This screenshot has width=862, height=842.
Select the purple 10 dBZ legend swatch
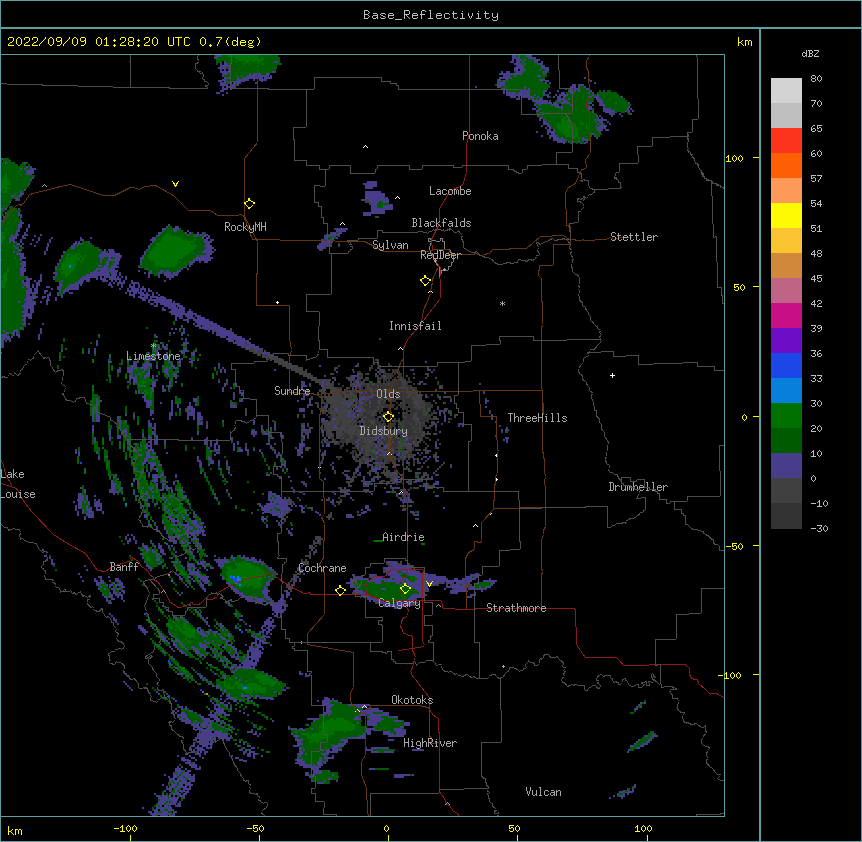coord(786,466)
